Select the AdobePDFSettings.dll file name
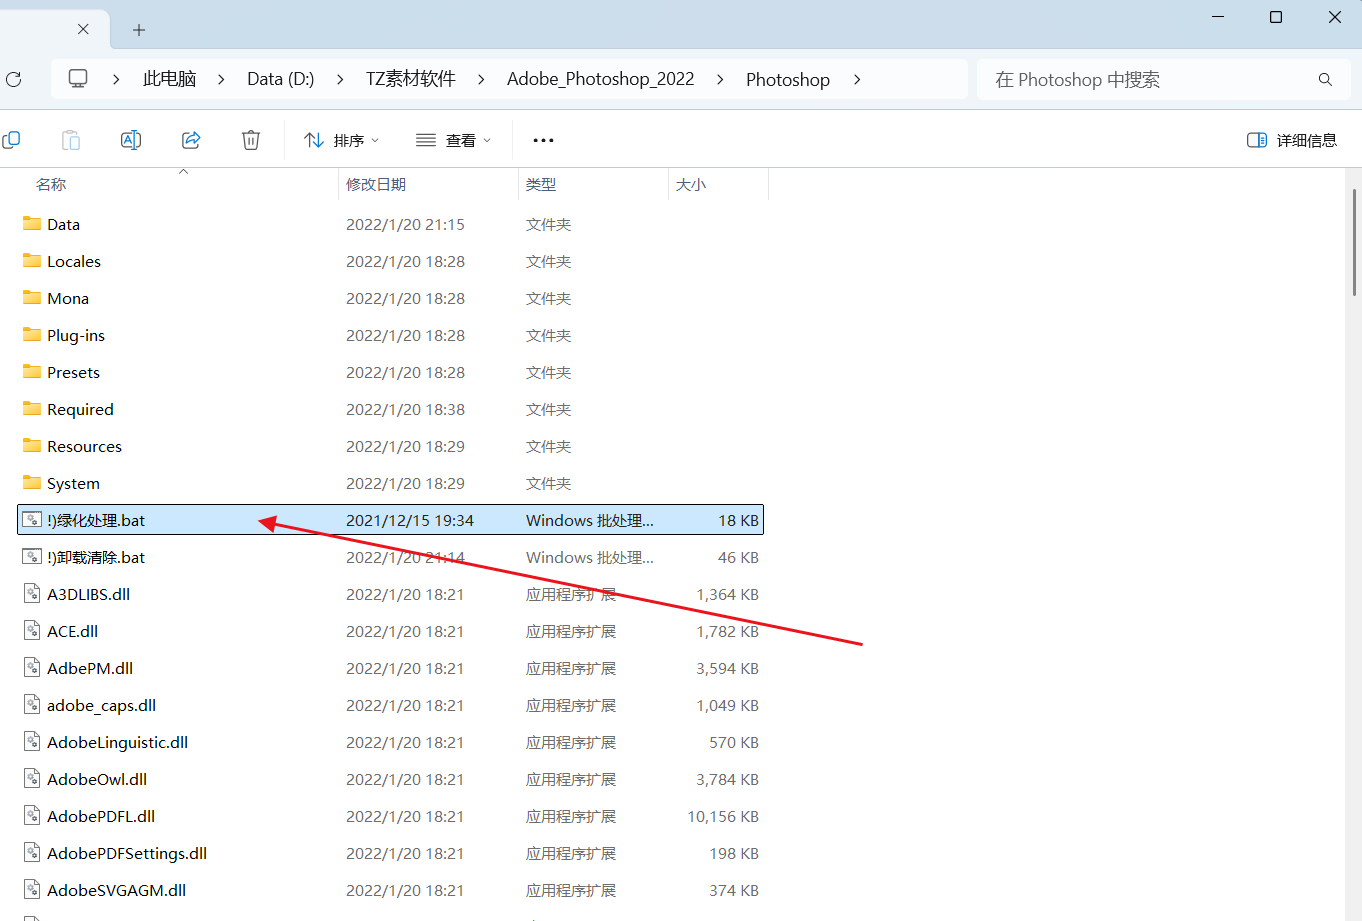This screenshot has height=921, width=1362. pyautogui.click(x=127, y=853)
